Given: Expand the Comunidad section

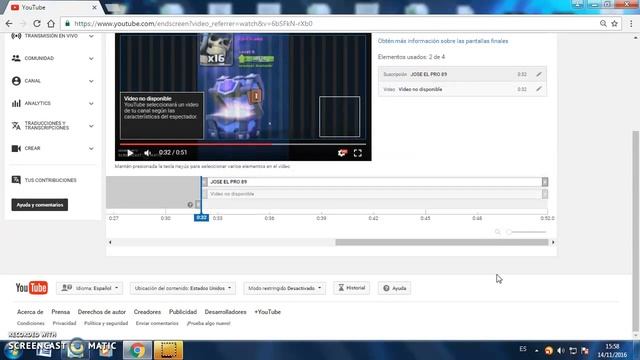Looking at the screenshot, I should click(91, 58).
